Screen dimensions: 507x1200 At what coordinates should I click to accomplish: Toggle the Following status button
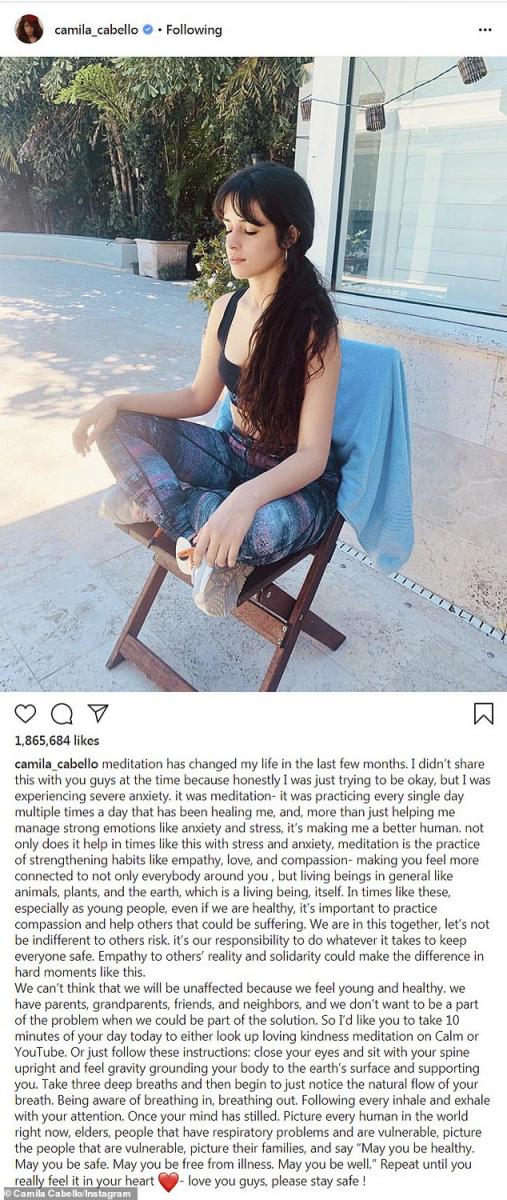(194, 30)
